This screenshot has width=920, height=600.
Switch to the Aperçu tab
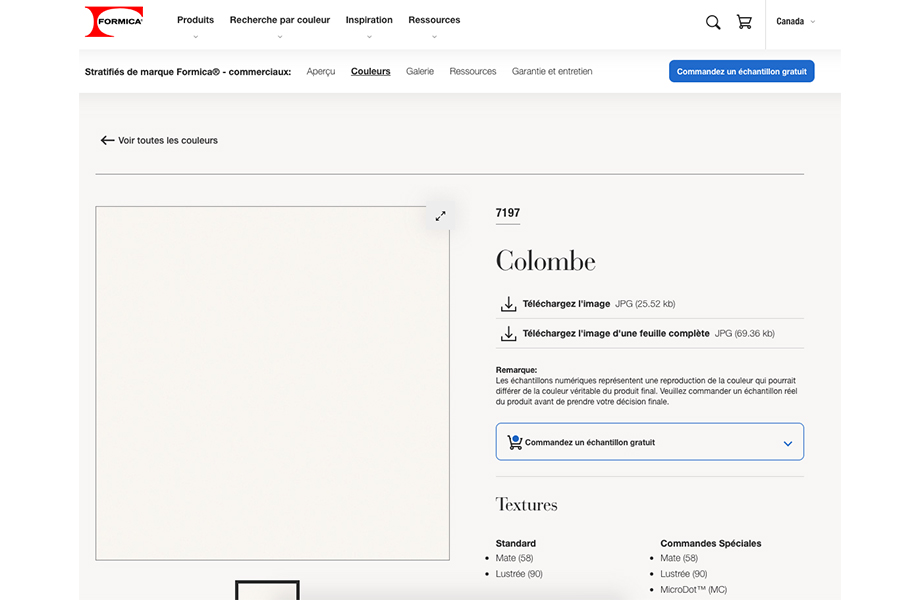coord(321,72)
